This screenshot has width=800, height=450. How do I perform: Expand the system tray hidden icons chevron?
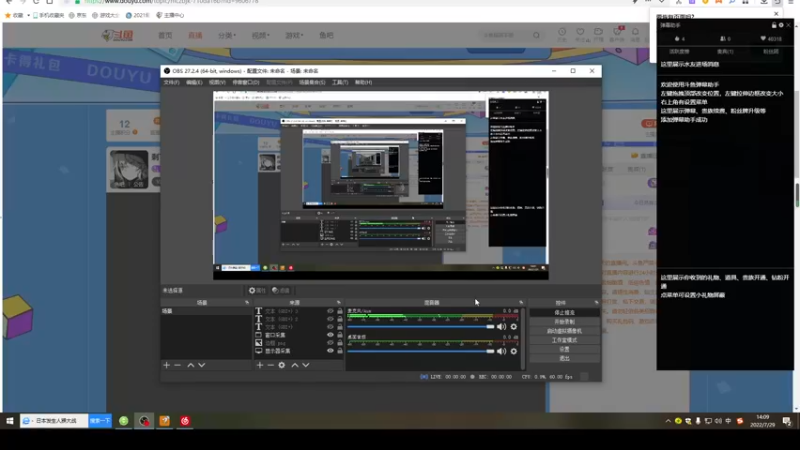[668, 421]
